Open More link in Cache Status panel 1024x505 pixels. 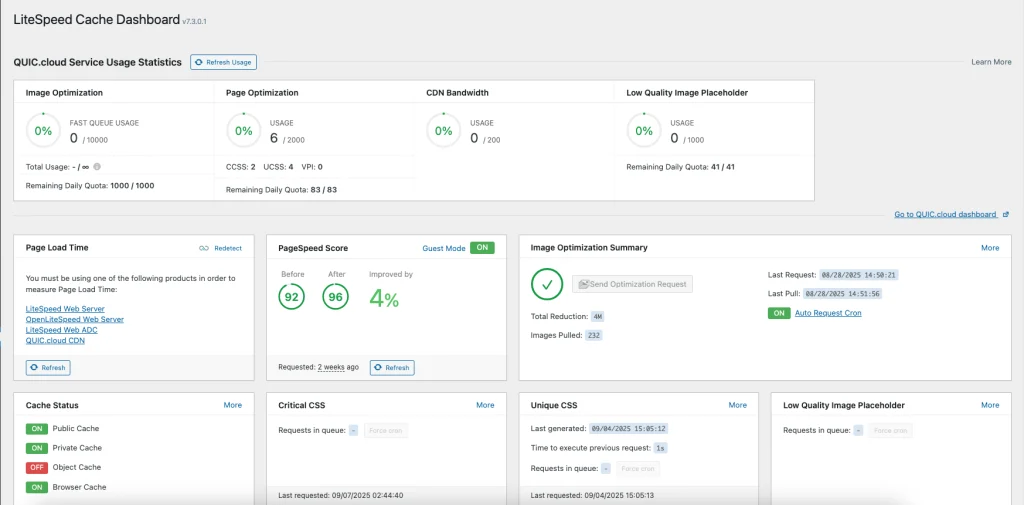pyautogui.click(x=232, y=405)
